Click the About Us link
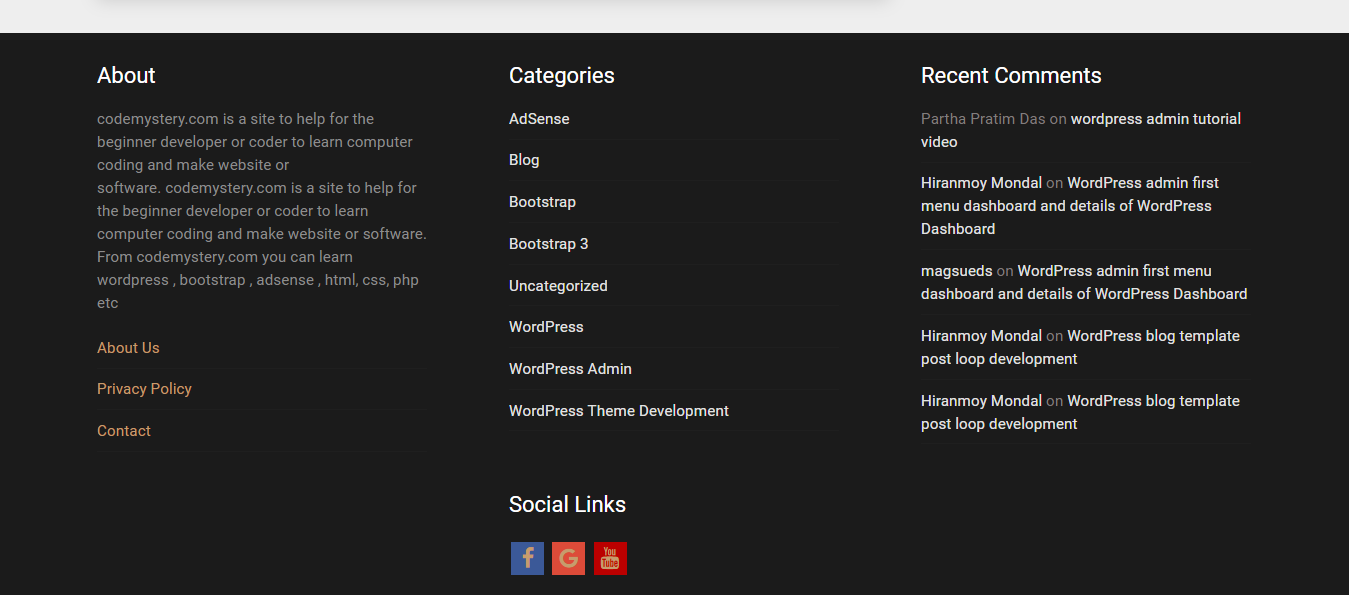The width and height of the screenshot is (1349, 595). 128,347
